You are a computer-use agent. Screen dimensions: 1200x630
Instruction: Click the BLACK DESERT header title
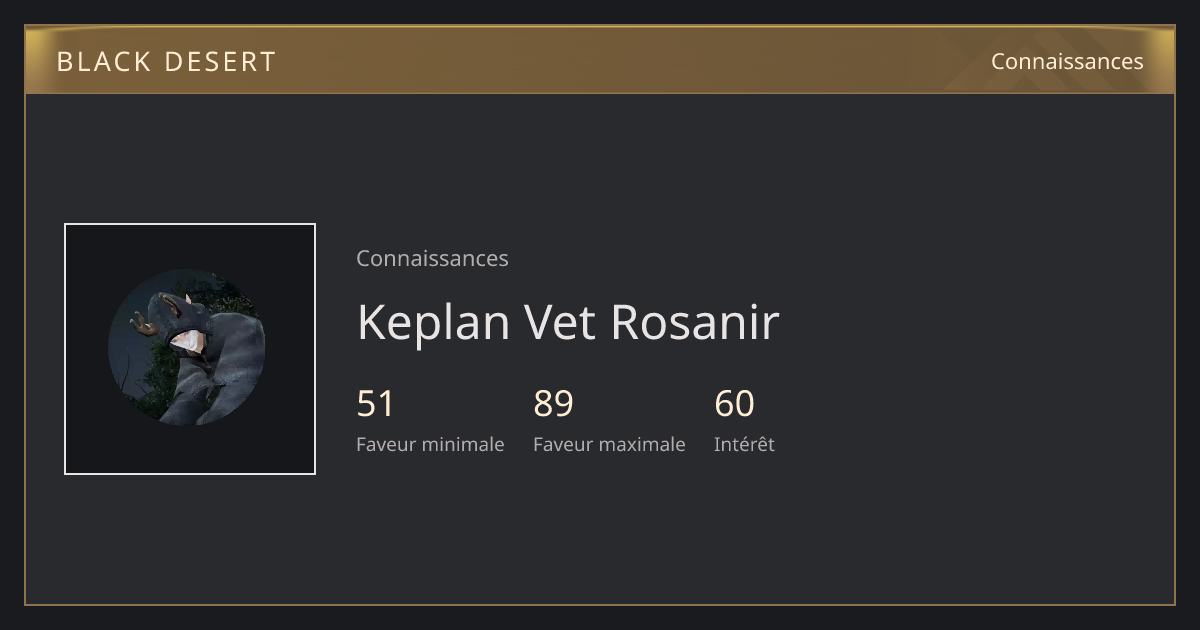166,62
